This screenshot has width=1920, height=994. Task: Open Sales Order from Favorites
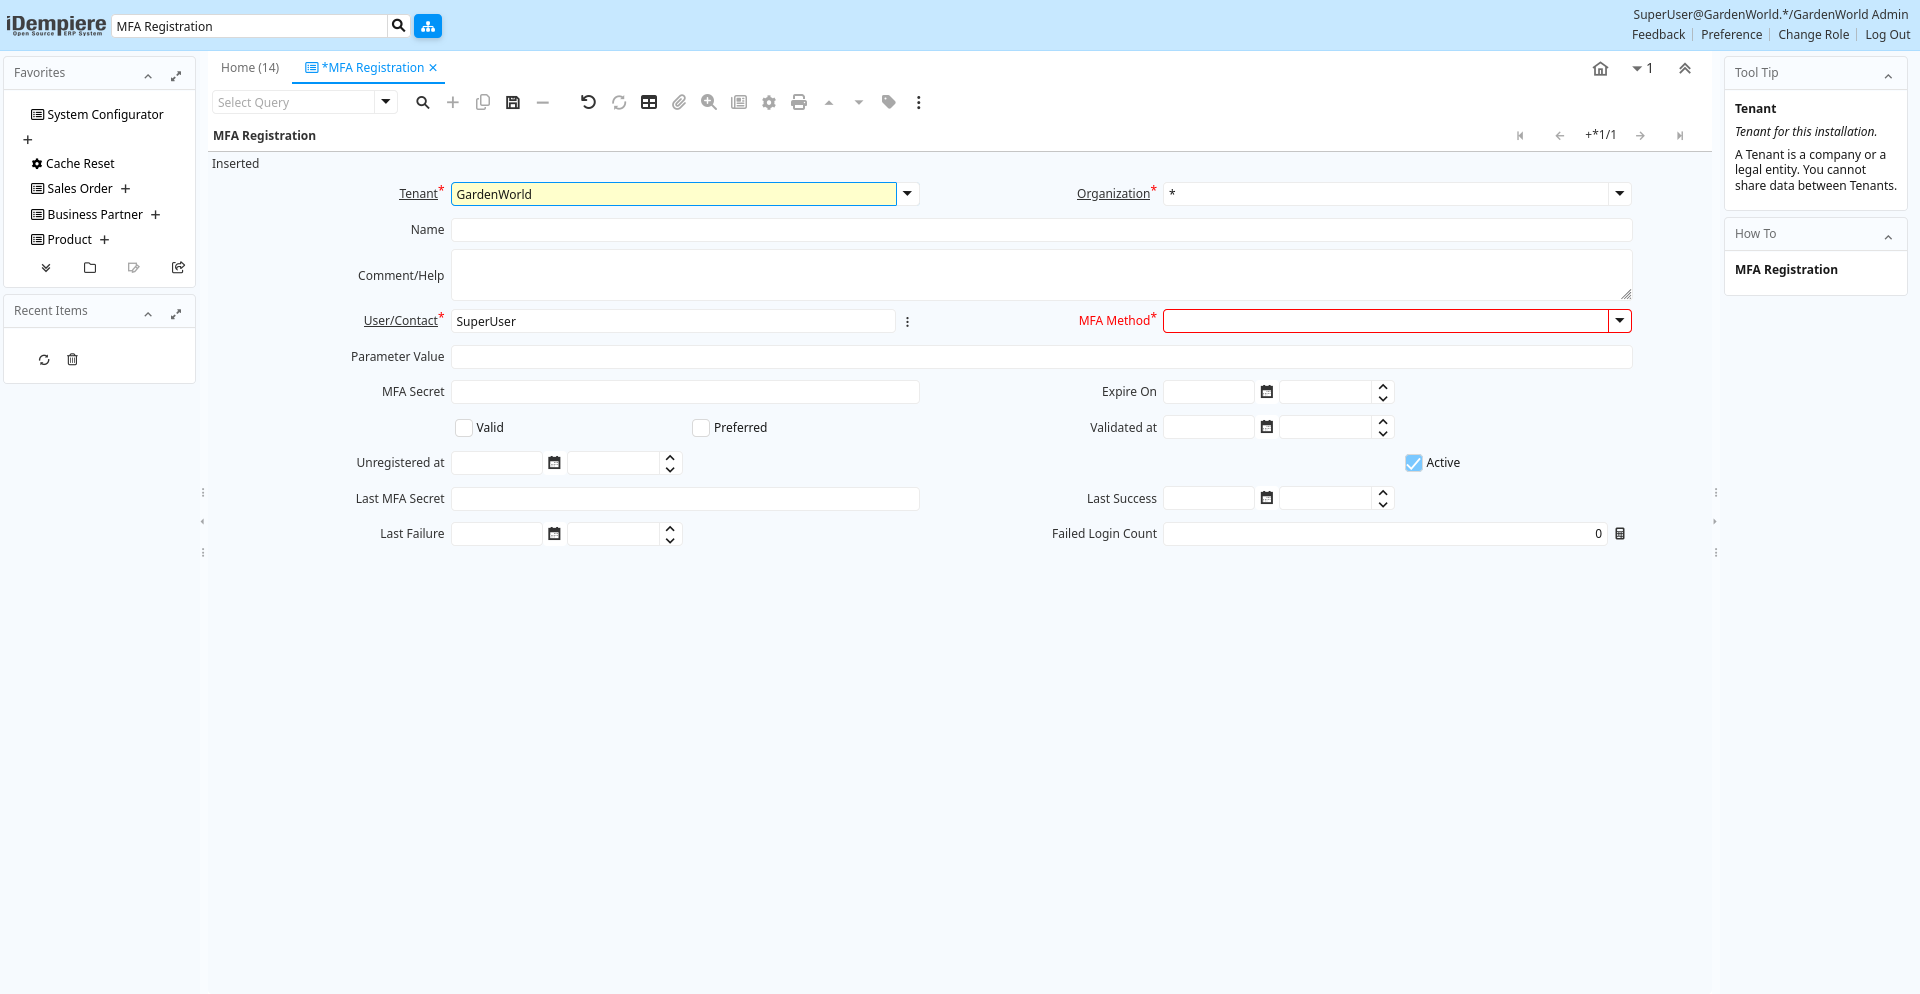[x=80, y=189]
